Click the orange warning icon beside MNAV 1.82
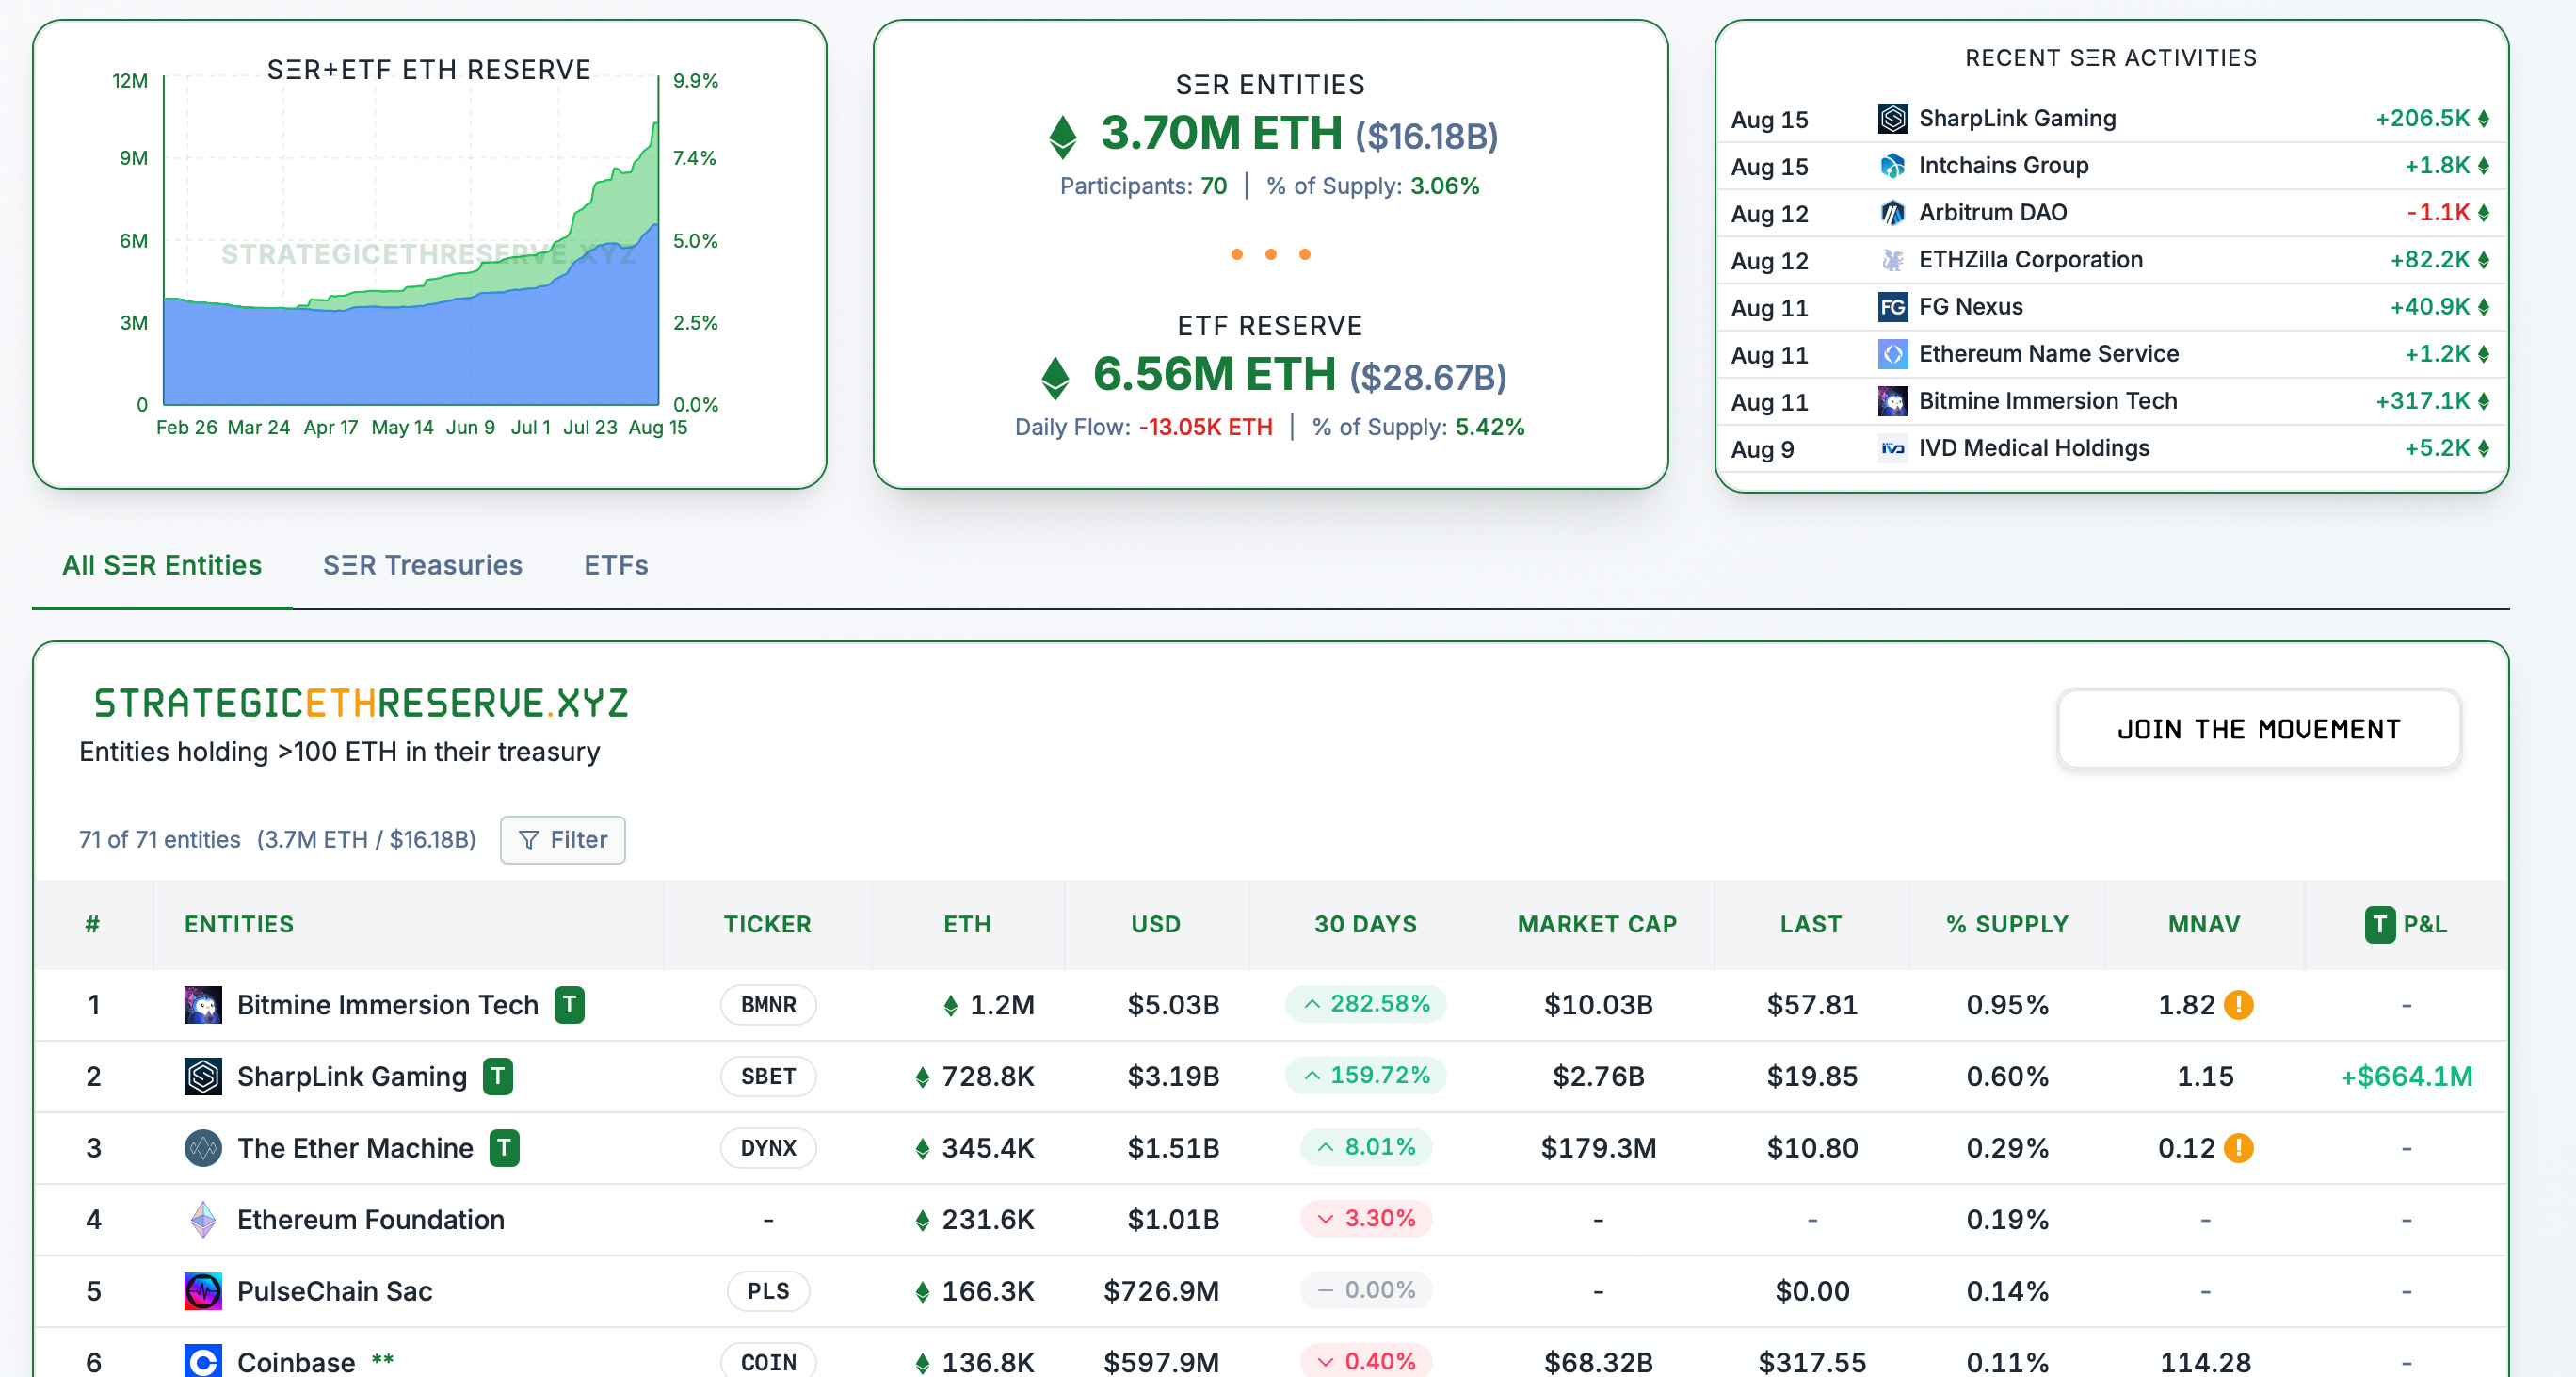The width and height of the screenshot is (2576, 1377). 2238,1004
